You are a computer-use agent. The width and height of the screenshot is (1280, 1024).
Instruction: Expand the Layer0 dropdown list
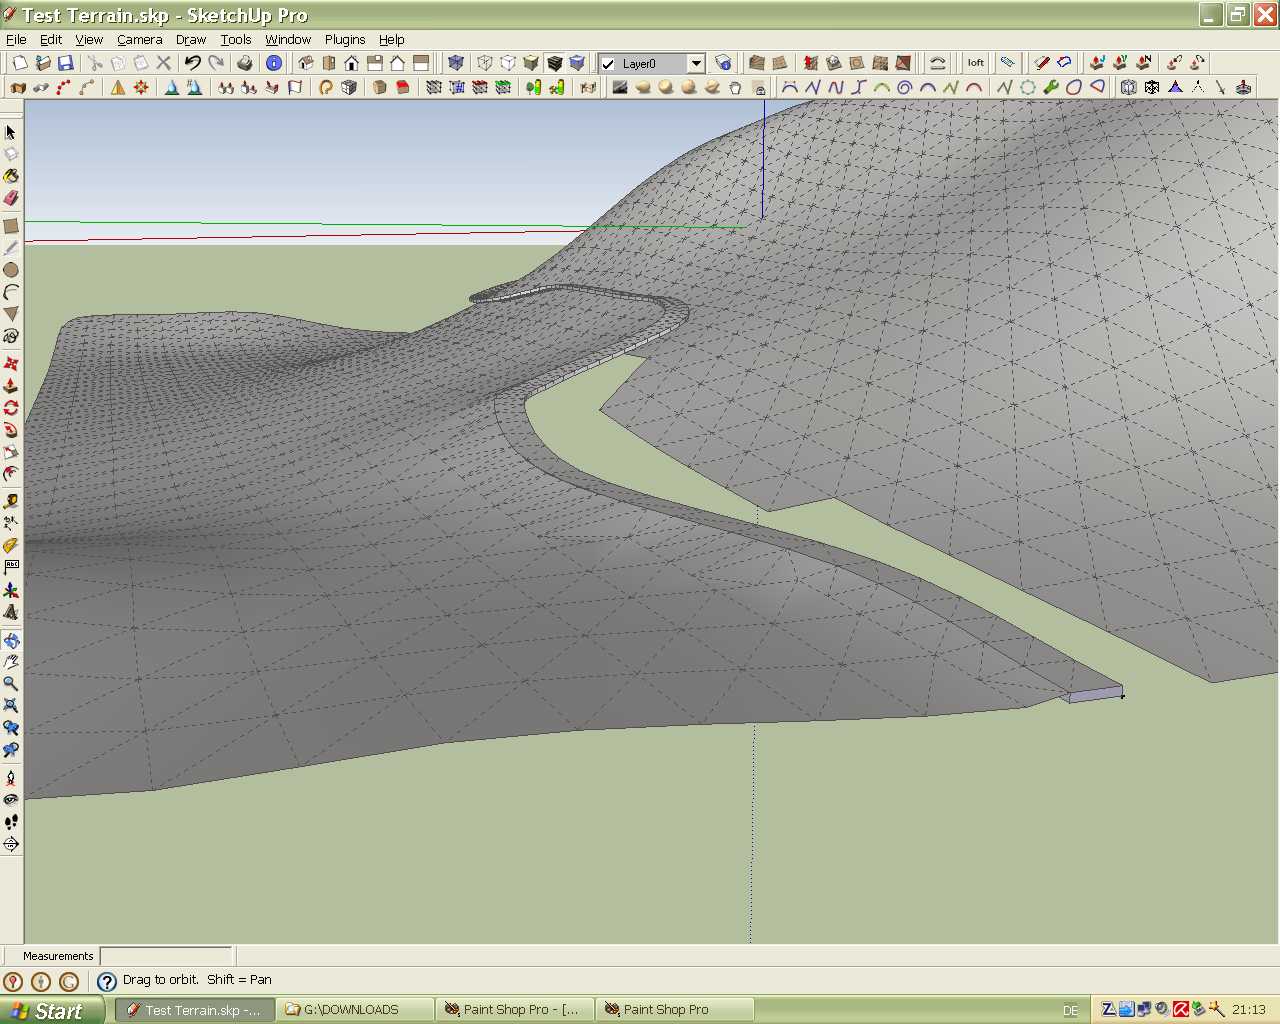696,63
